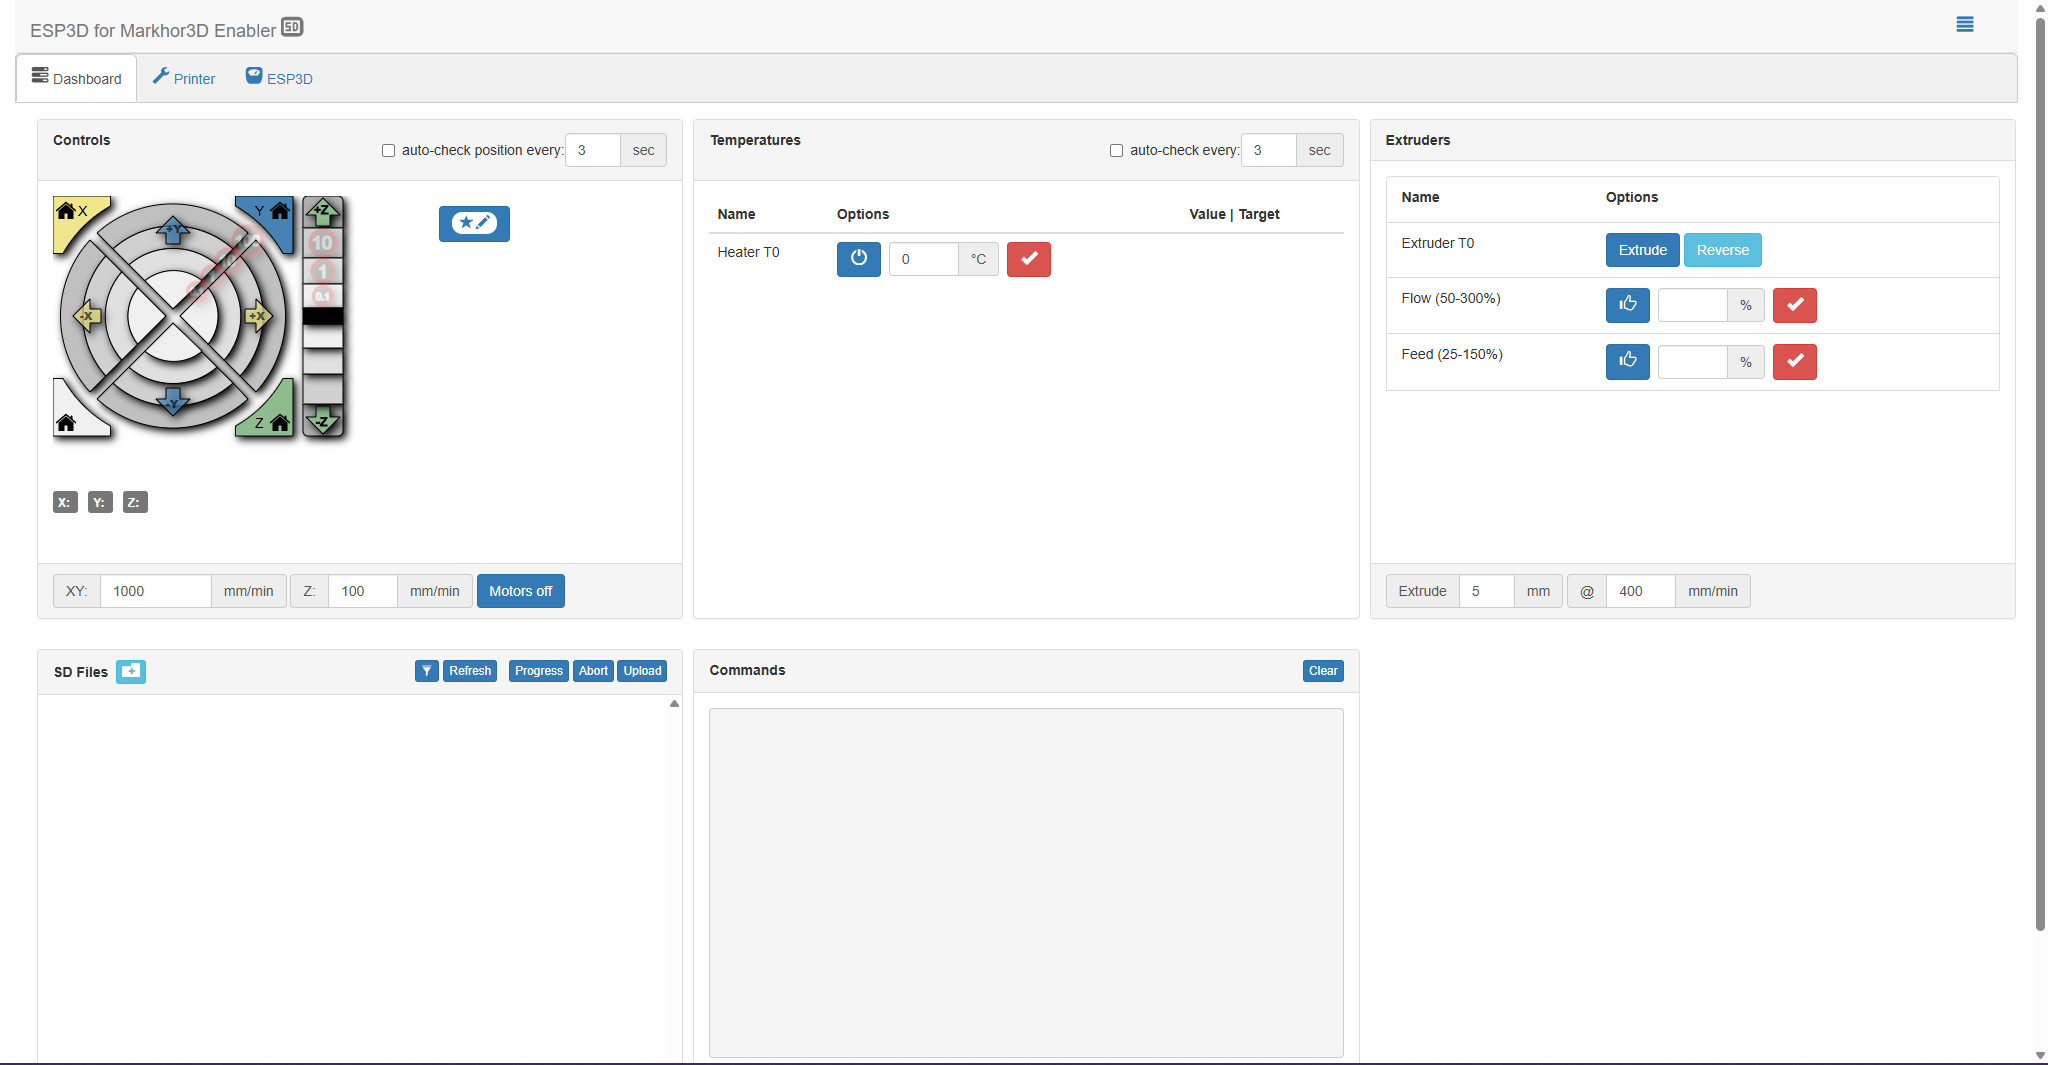Open the macro editor star-pencil button
The image size is (2048, 1065).
point(474,223)
